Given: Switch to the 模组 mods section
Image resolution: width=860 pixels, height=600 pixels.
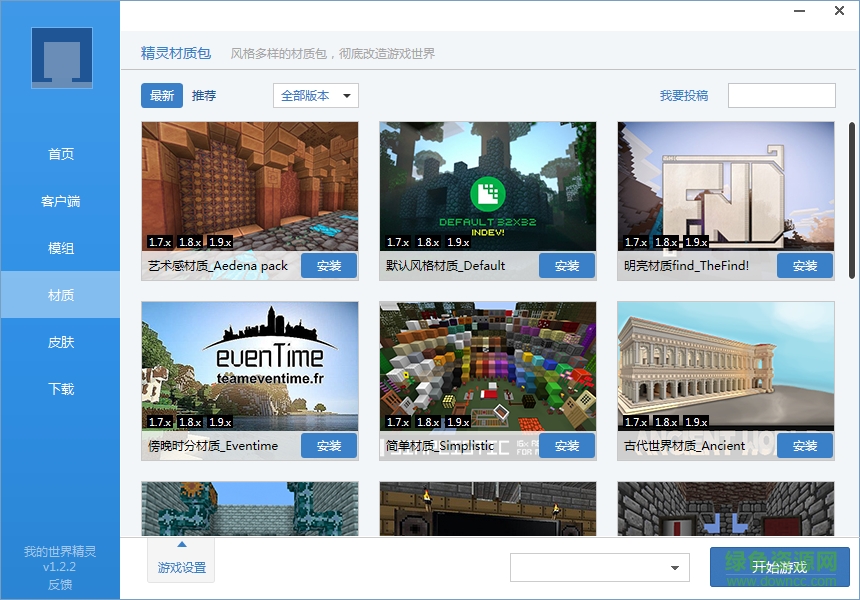Looking at the screenshot, I should [x=61, y=248].
